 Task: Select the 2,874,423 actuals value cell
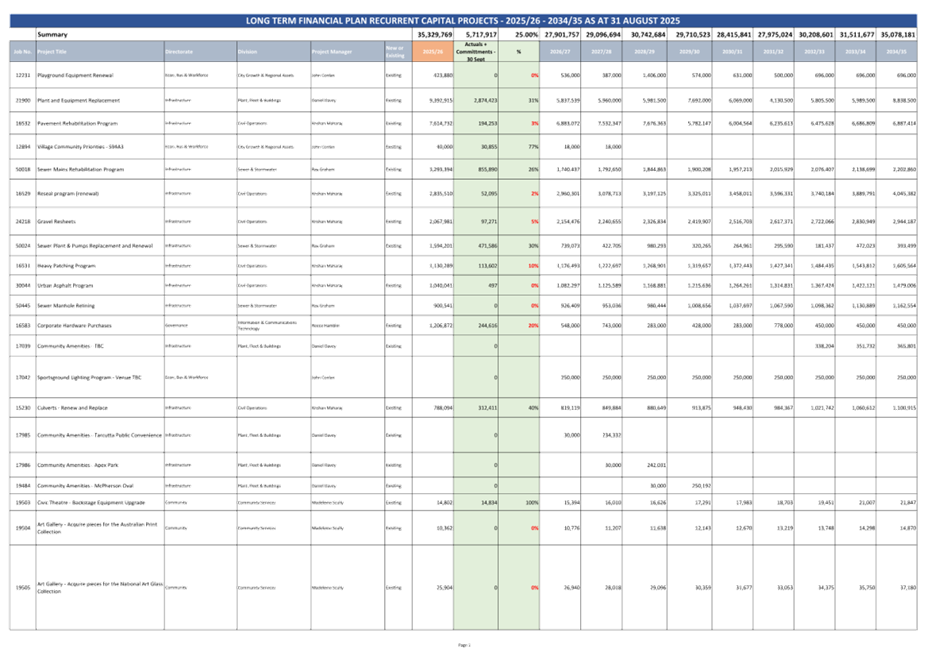coord(476,101)
